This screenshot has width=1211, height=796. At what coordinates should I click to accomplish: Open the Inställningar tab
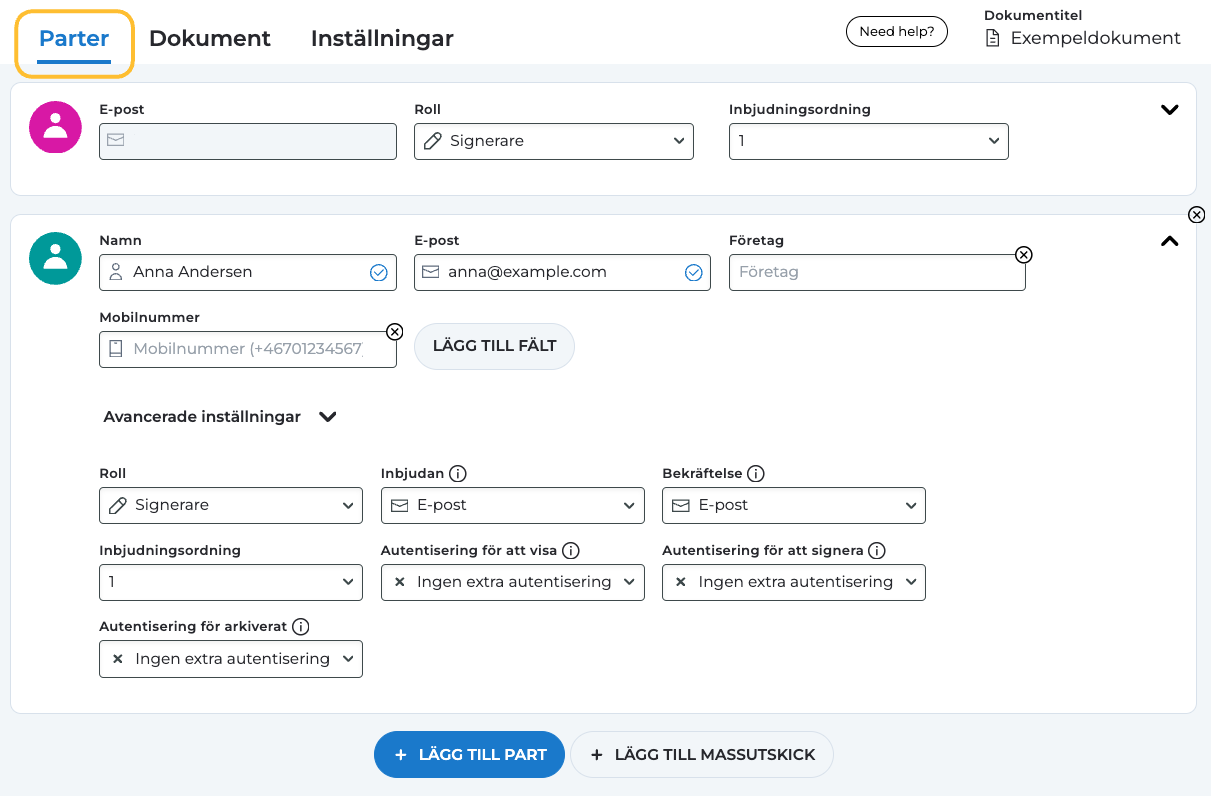[382, 38]
